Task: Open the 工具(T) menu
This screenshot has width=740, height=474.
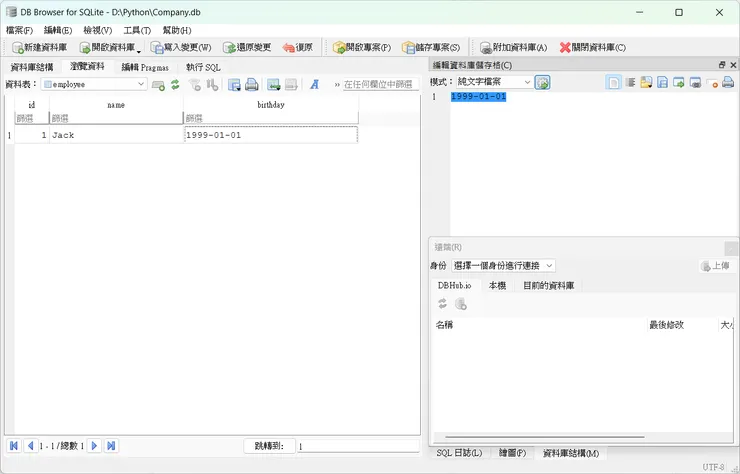Action: [x=137, y=30]
